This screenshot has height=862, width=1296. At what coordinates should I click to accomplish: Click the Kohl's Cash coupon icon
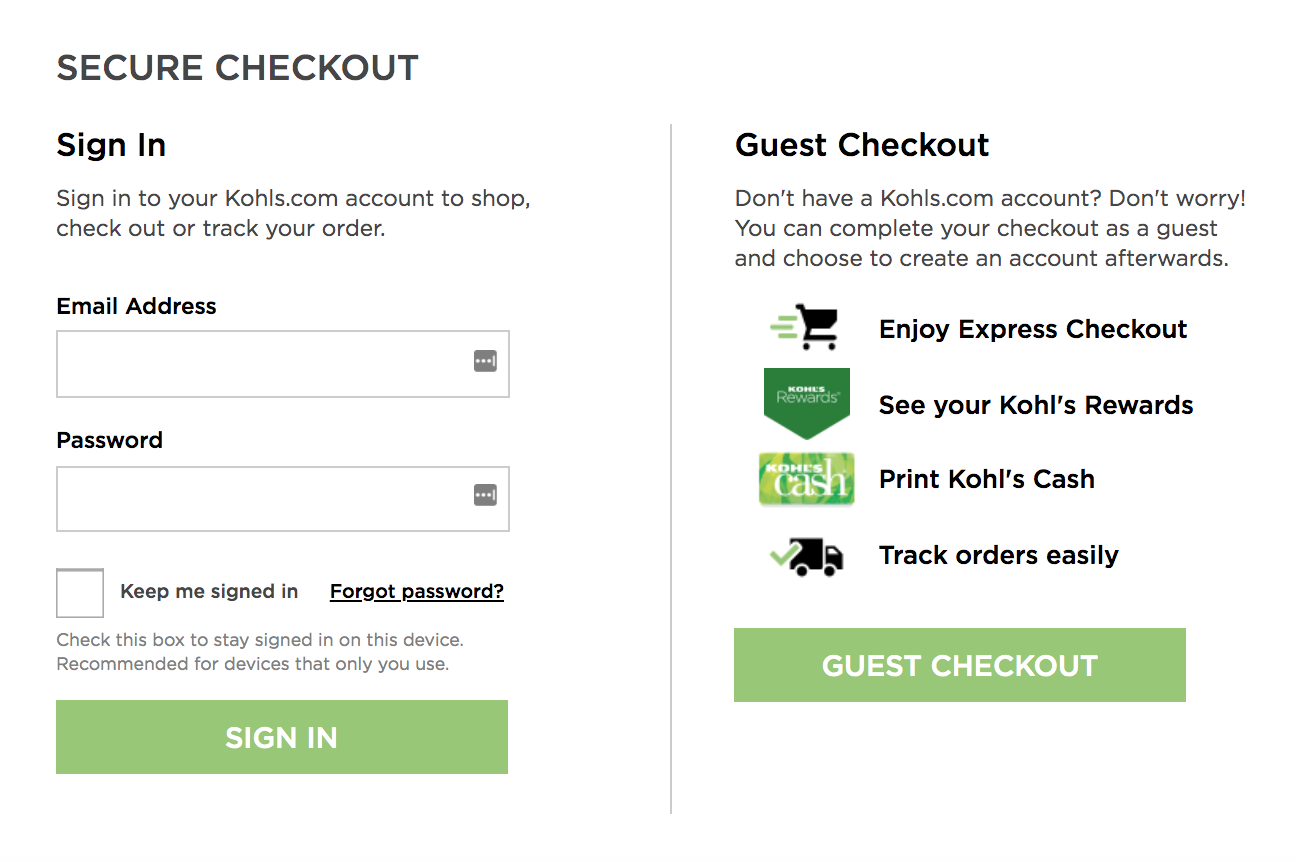[x=806, y=479]
